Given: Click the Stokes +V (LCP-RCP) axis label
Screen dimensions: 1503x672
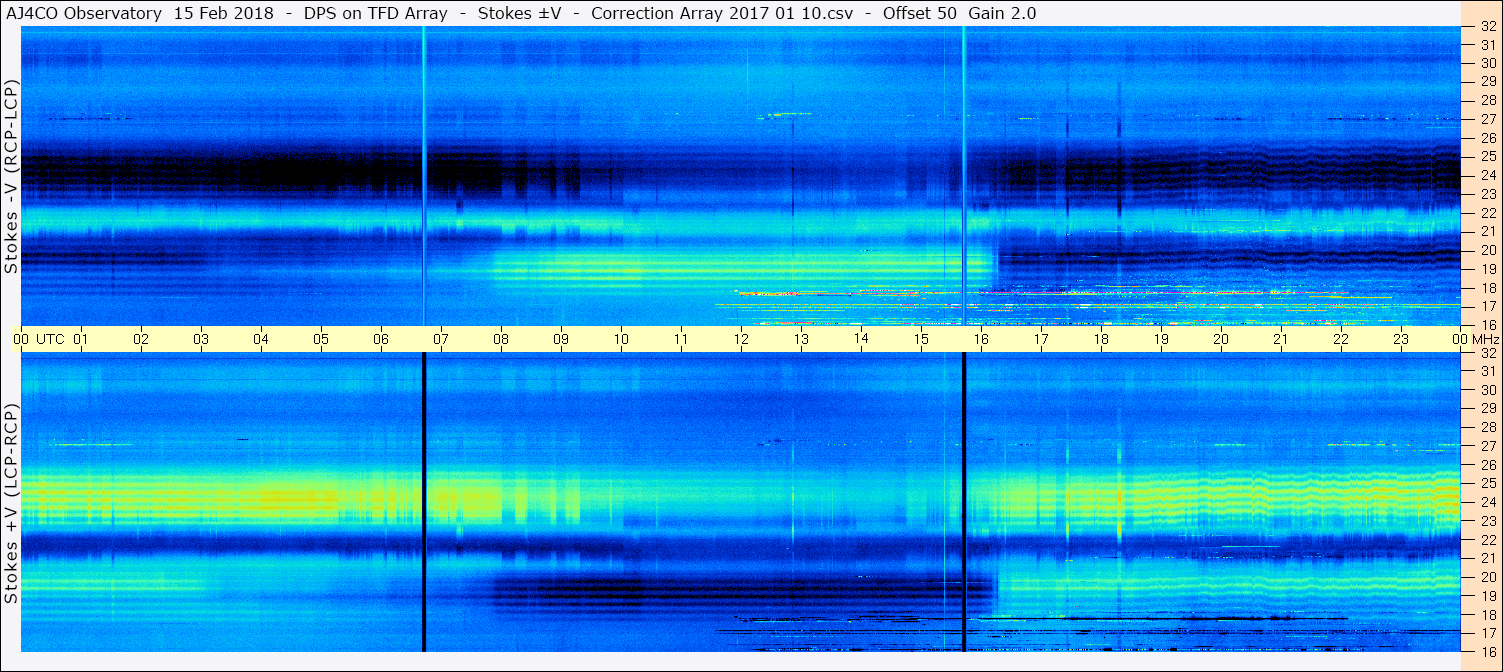Looking at the screenshot, I should click(x=11, y=505).
